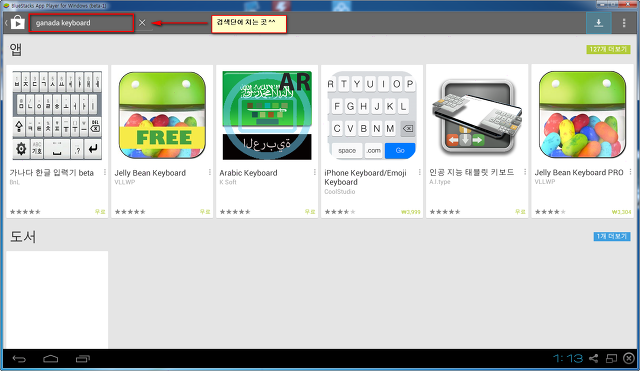Click the Android home button
This screenshot has height=371, width=640.
pyautogui.click(x=51, y=359)
